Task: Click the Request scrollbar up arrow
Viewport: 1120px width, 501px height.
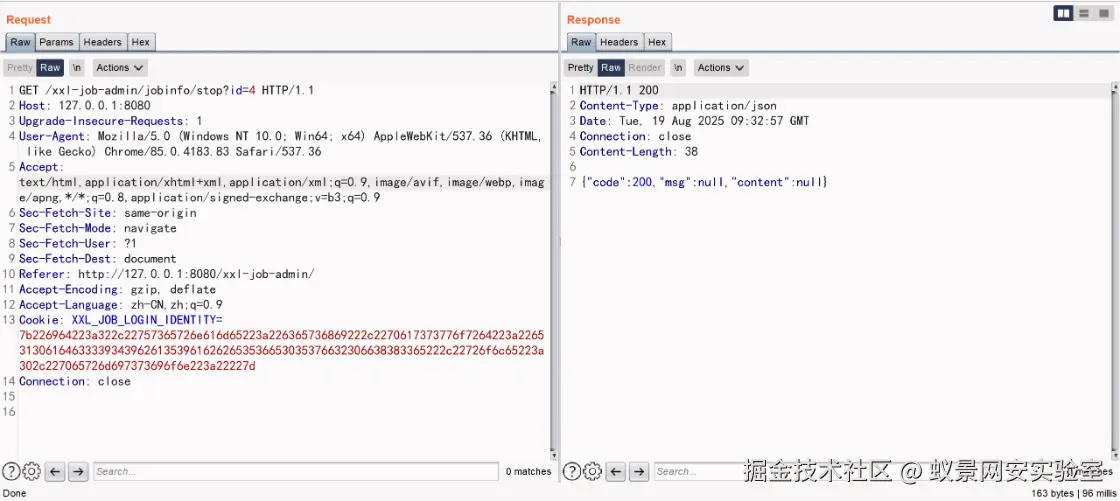Action: [x=553, y=88]
